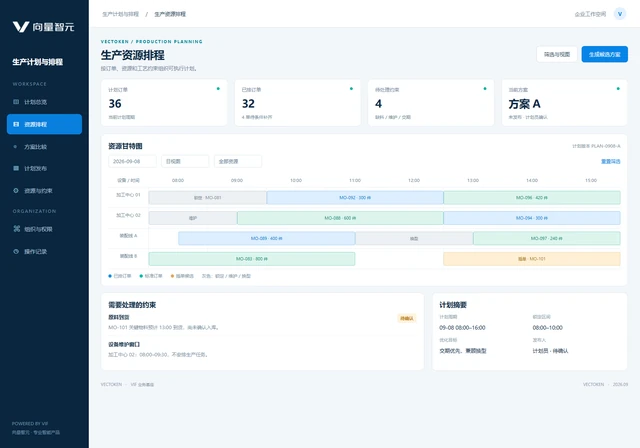The width and height of the screenshot is (640, 448).
Task: Click the 资源与约束 sidebar icon
Action: [16, 191]
